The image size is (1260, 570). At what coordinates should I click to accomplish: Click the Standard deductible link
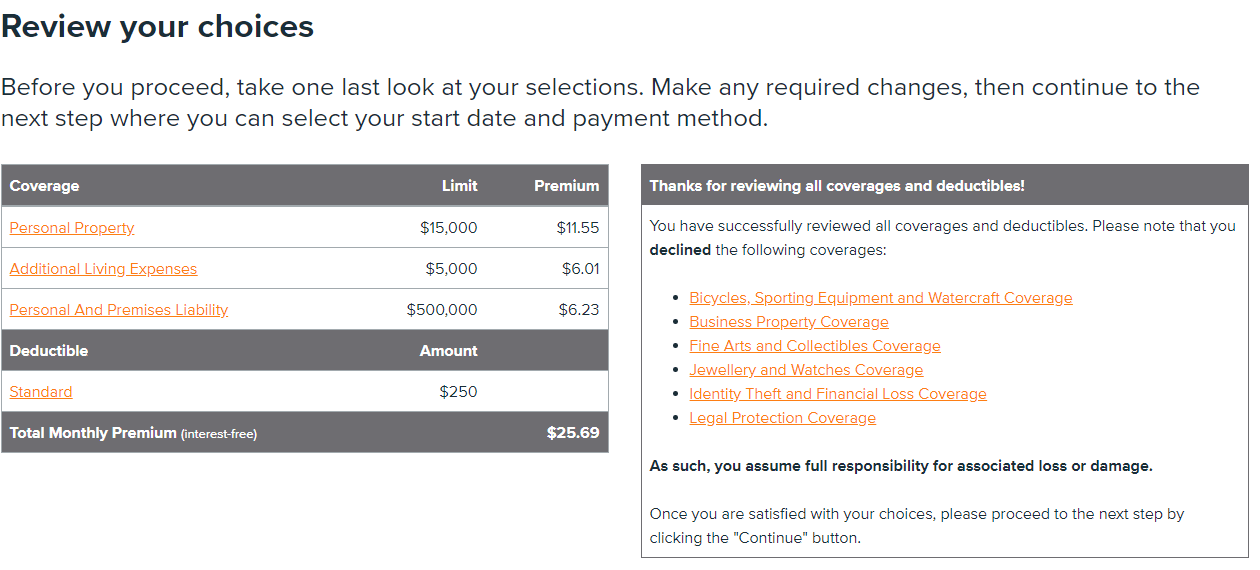tap(41, 392)
